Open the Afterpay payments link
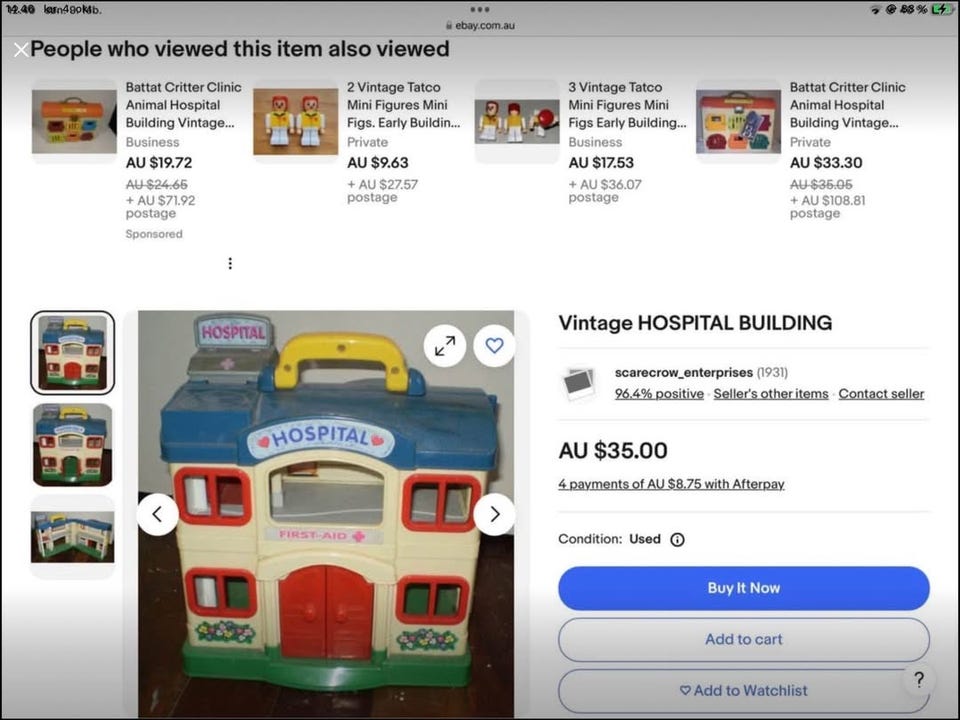The height and width of the screenshot is (720, 960). 671,484
